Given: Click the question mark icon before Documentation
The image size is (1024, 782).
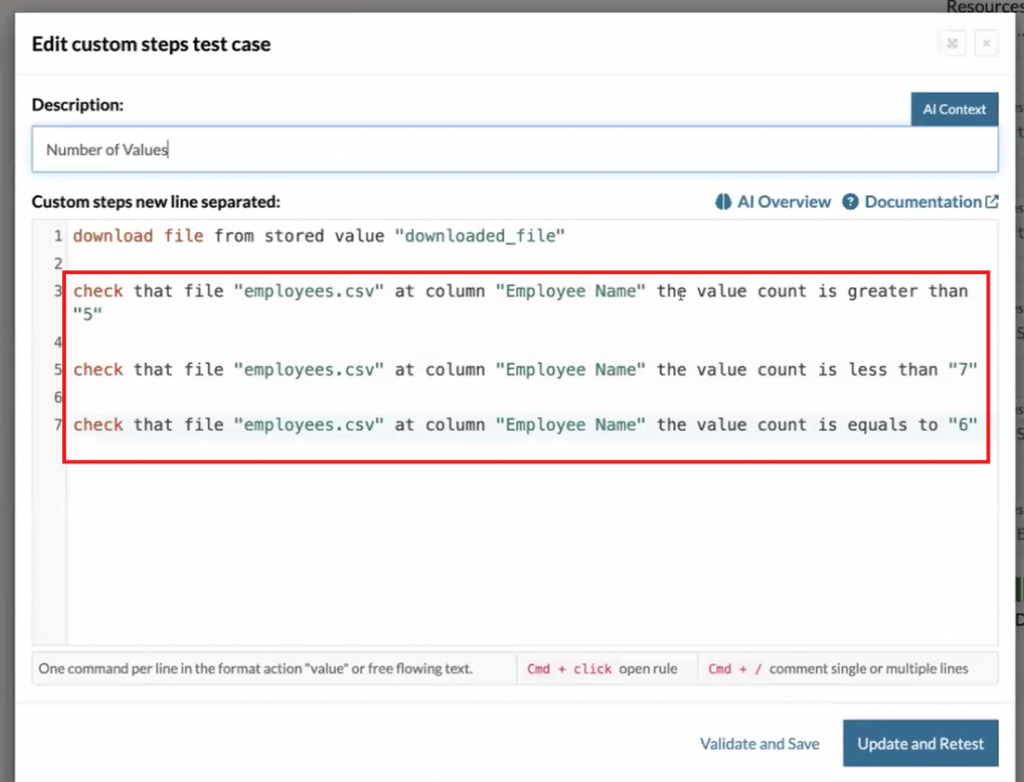Looking at the screenshot, I should 850,202.
